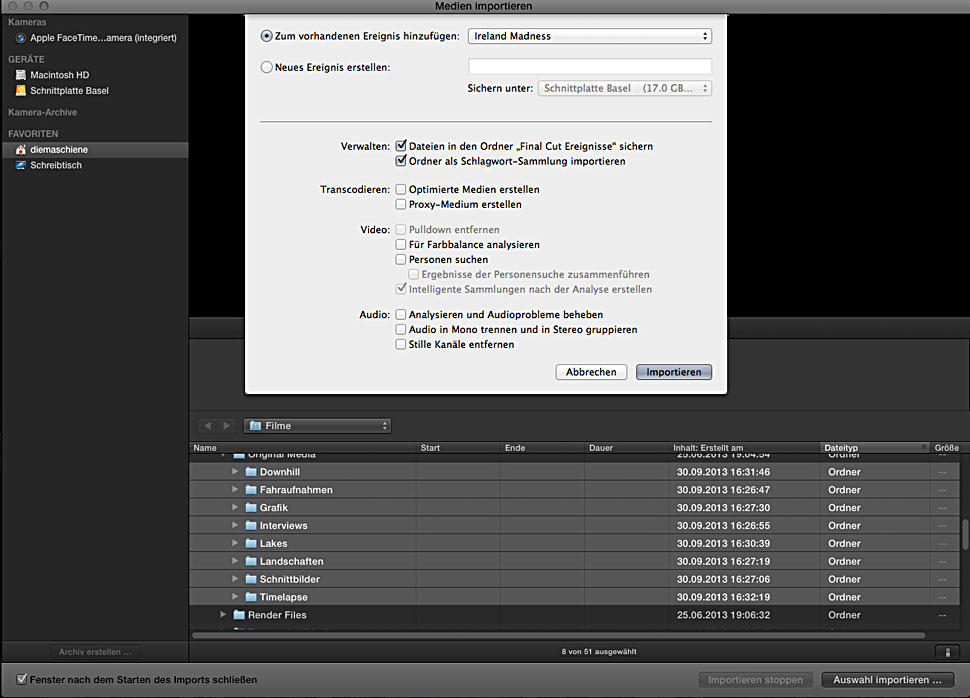Select 'Neues Ereignis erstellen' radio button
Screen dimensions: 970x698
click(266, 68)
